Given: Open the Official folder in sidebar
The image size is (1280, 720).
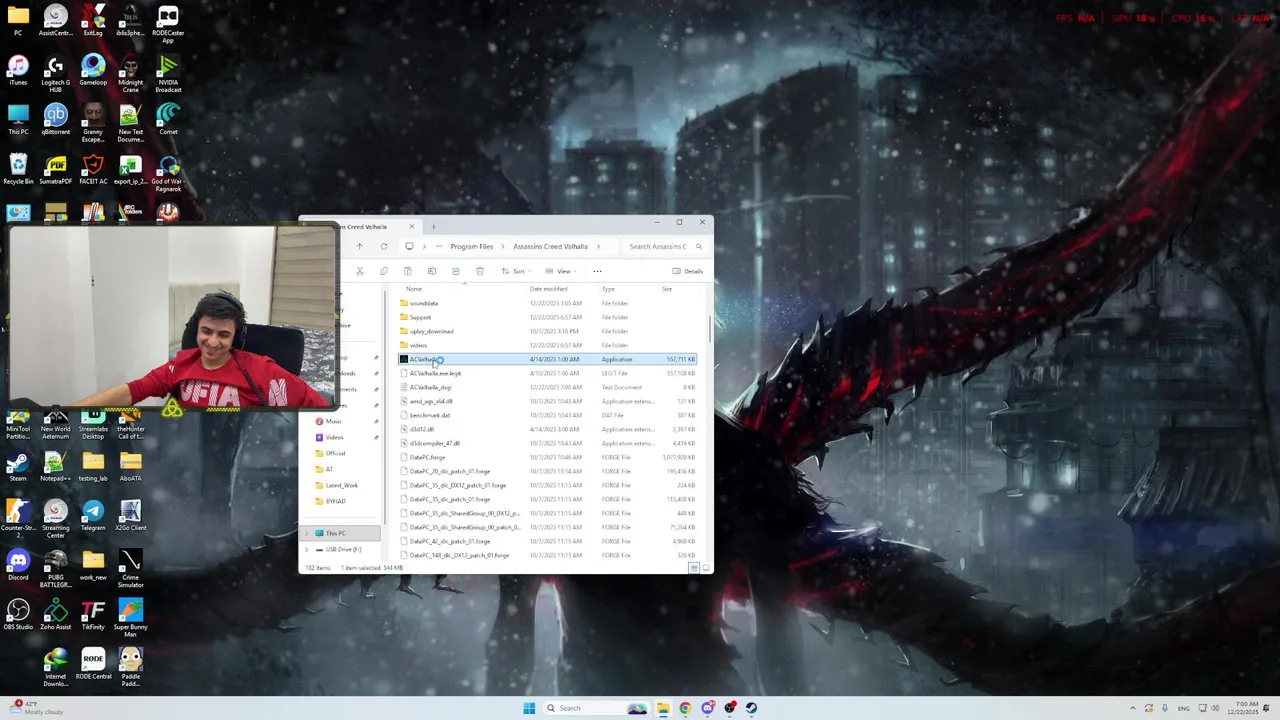Looking at the screenshot, I should pos(336,453).
